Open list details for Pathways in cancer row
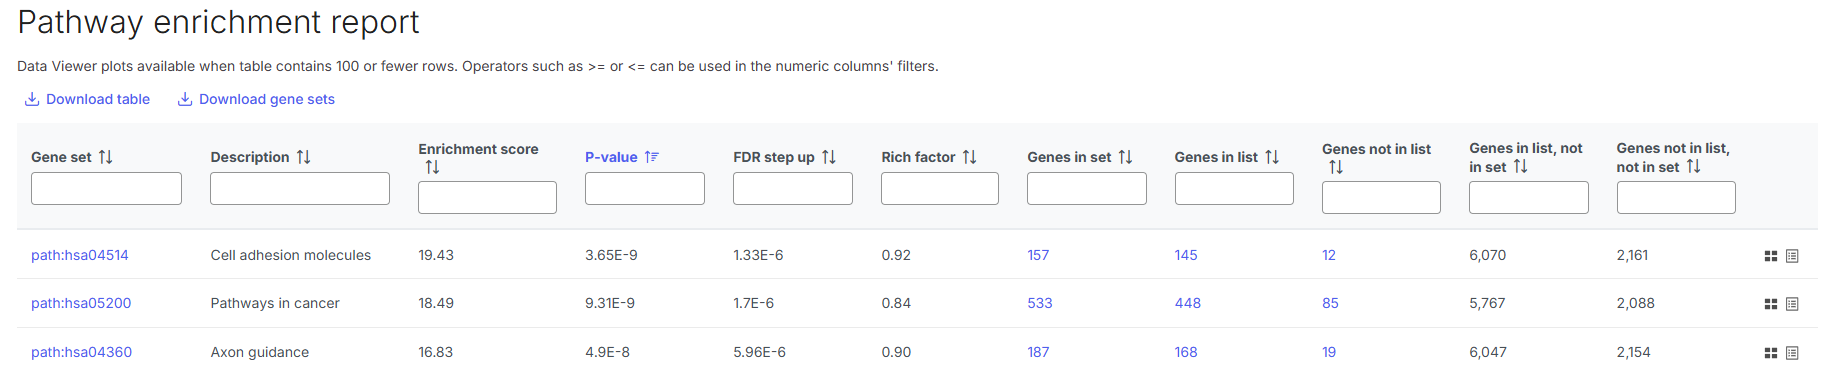The image size is (1825, 373). click(x=1792, y=304)
